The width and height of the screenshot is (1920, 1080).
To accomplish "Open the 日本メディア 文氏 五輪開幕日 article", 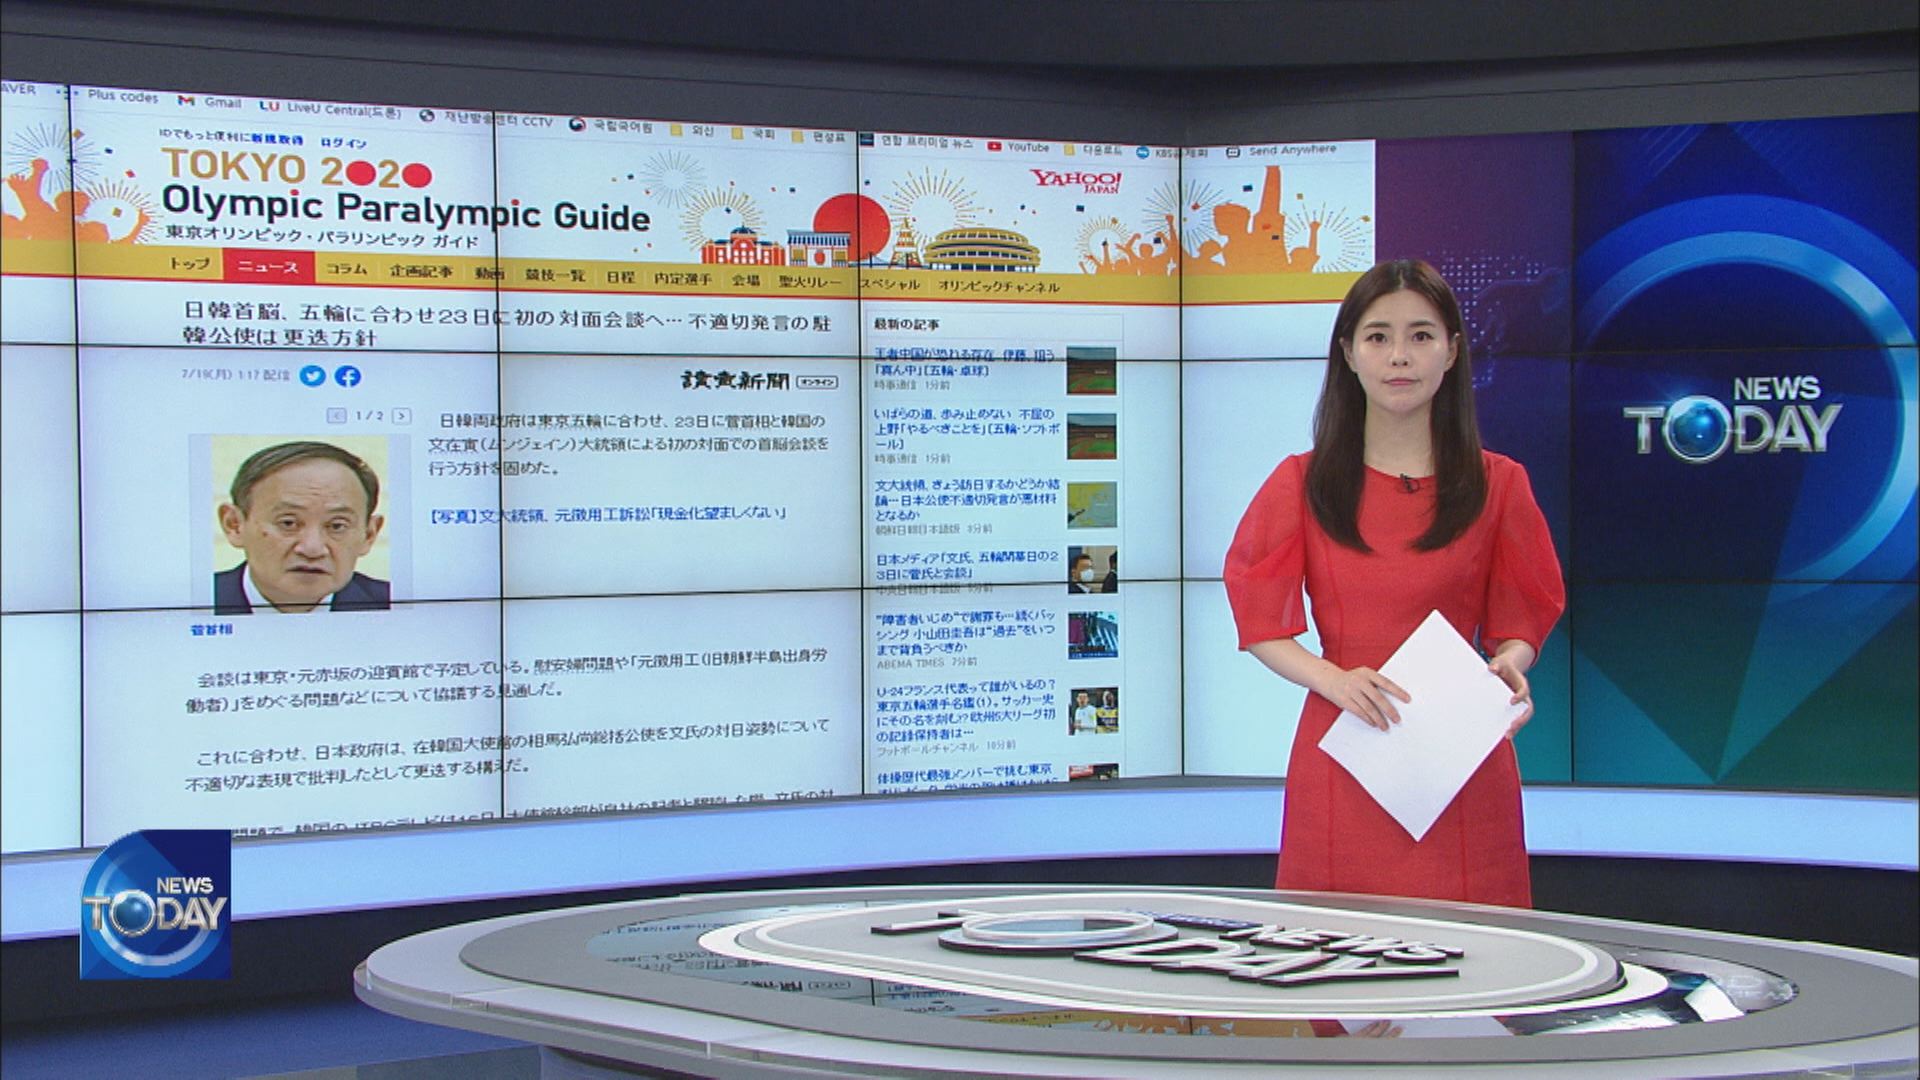I will pyautogui.click(x=965, y=566).
